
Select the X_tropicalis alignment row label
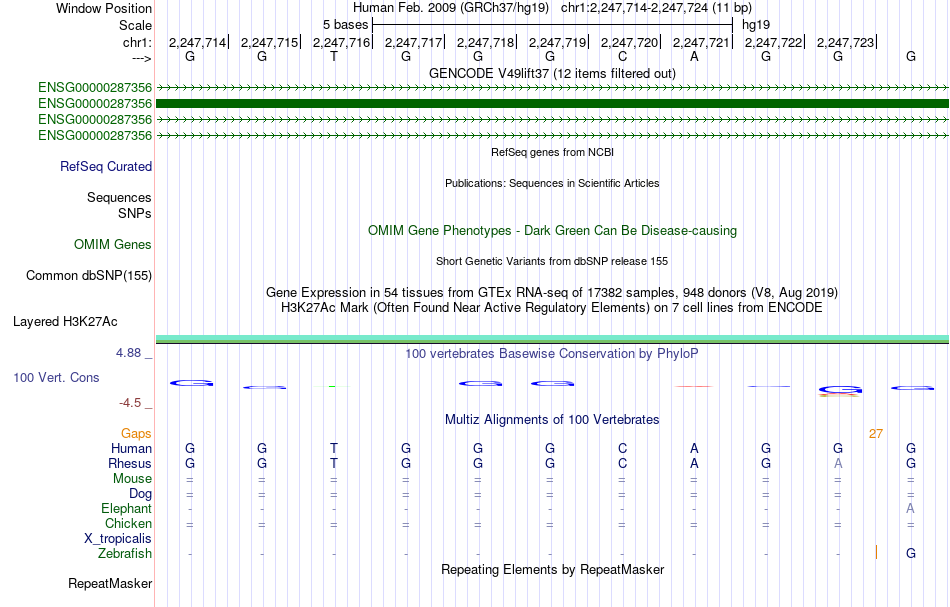tap(118, 539)
